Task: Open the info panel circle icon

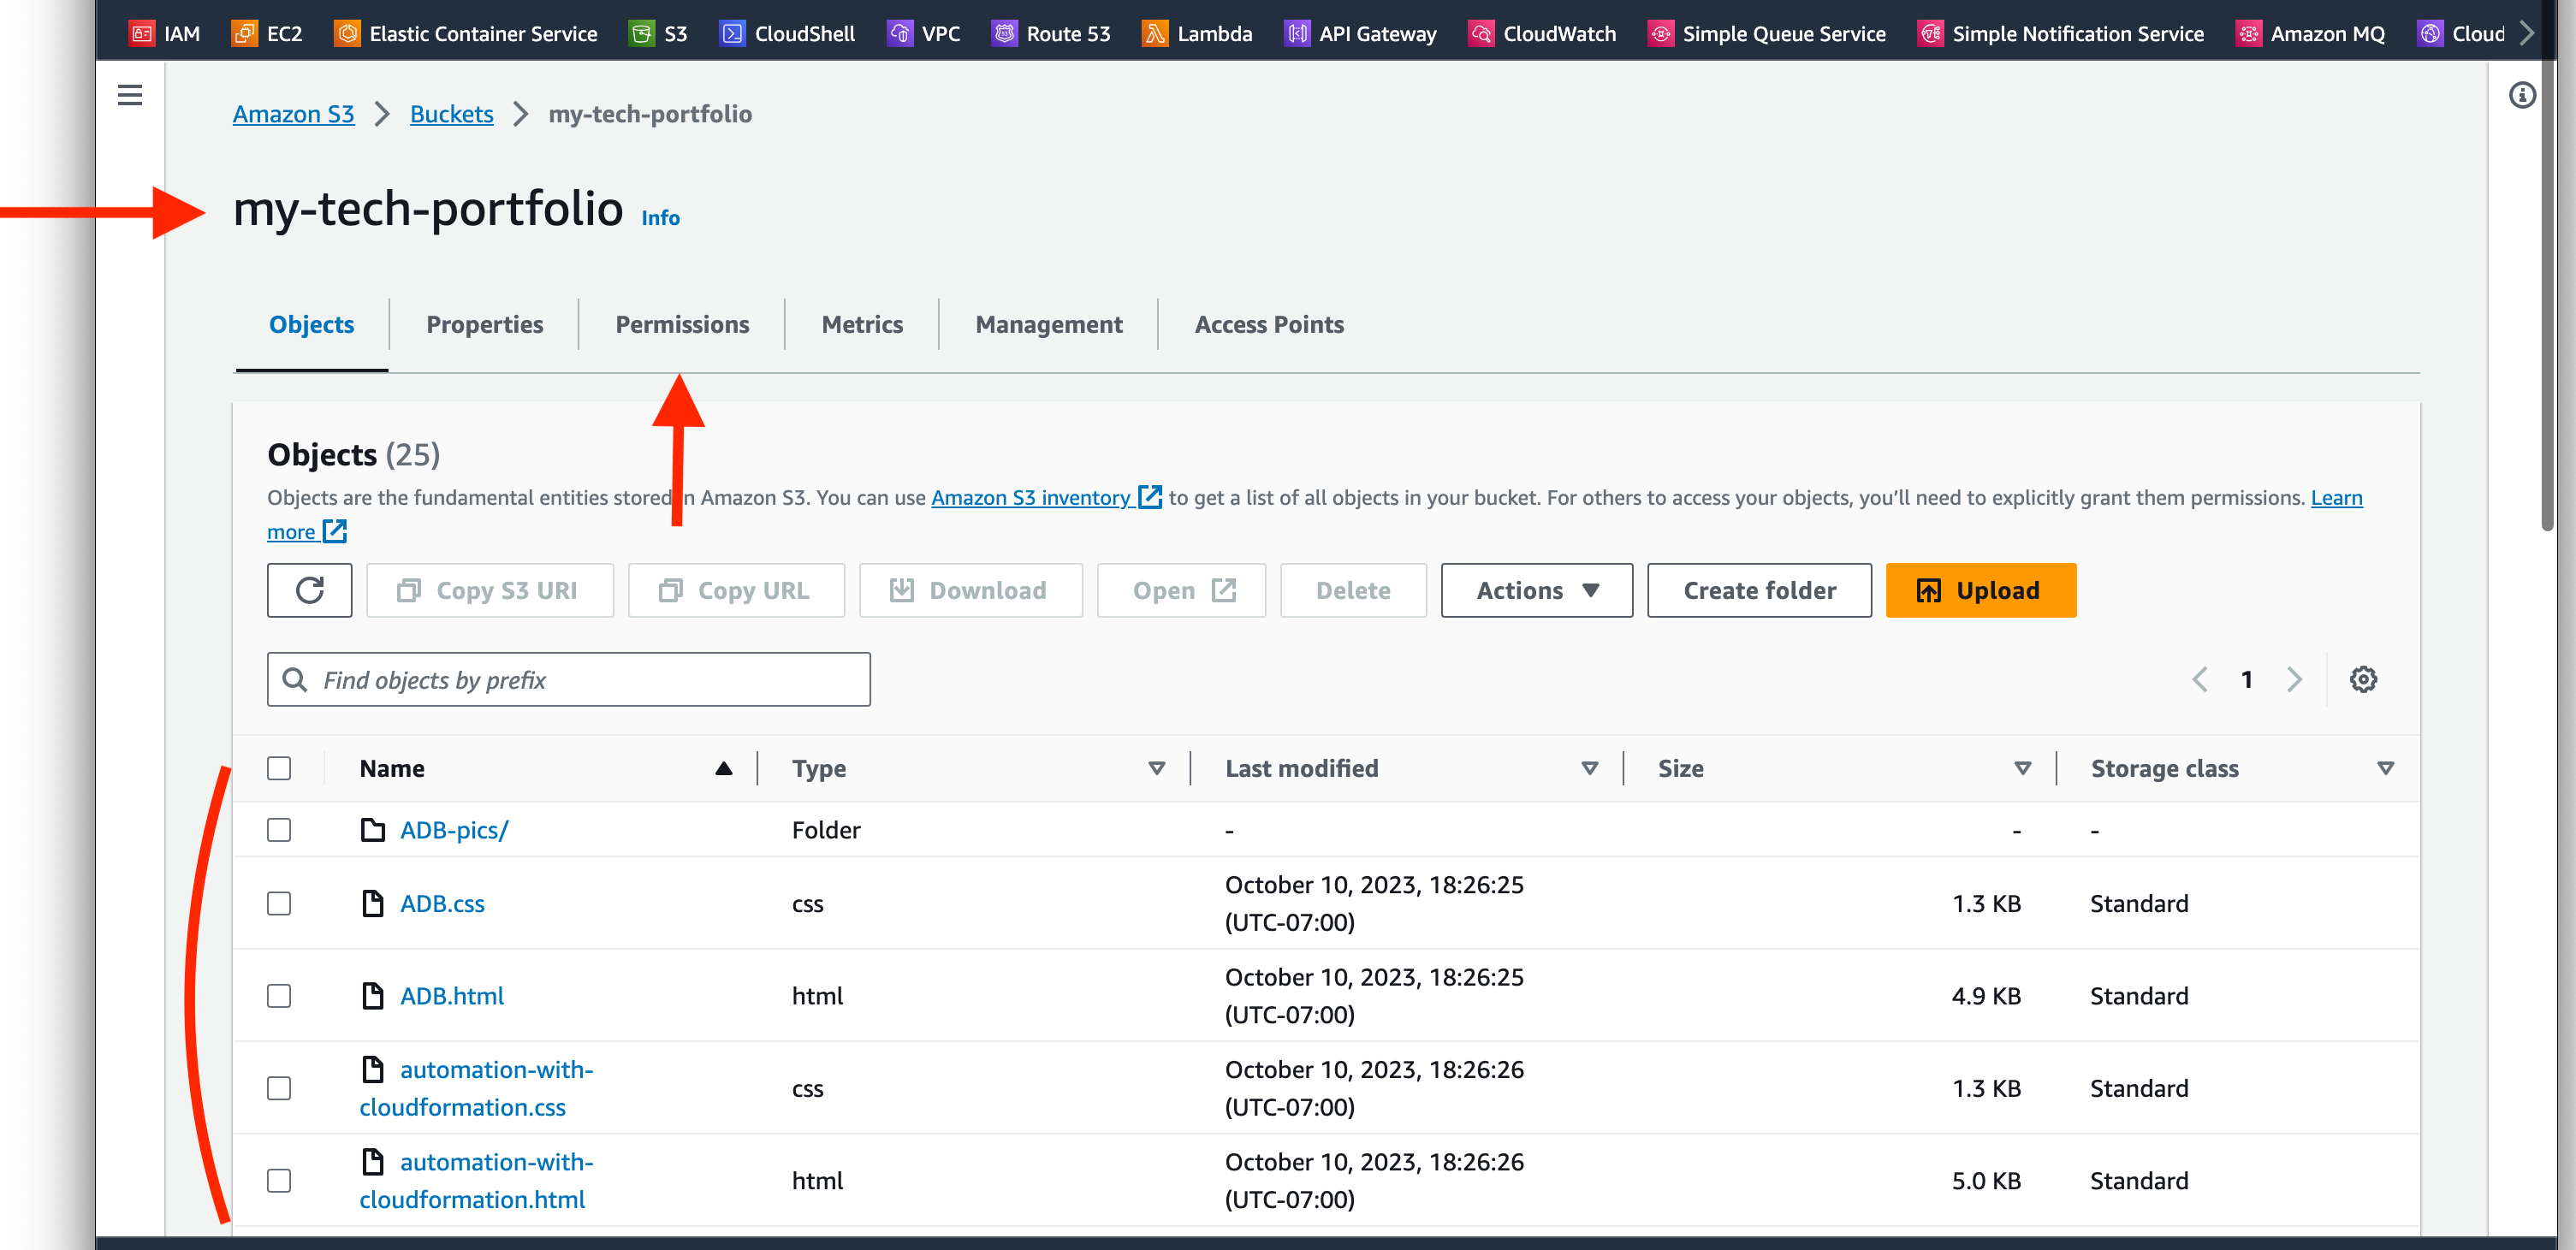Action: pyautogui.click(x=2522, y=95)
